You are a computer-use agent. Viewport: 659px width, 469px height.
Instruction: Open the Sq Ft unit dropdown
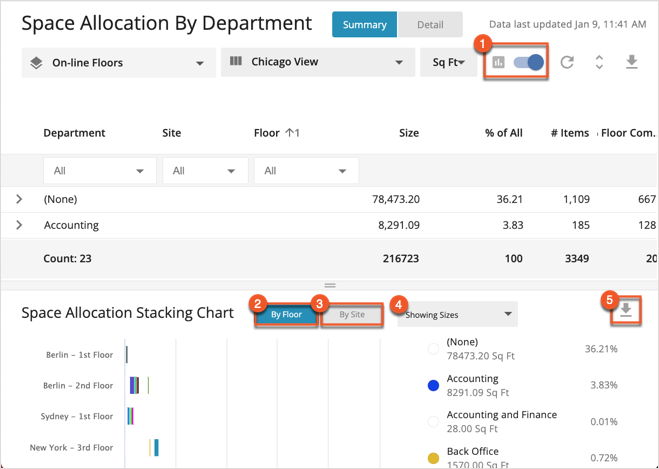point(448,62)
